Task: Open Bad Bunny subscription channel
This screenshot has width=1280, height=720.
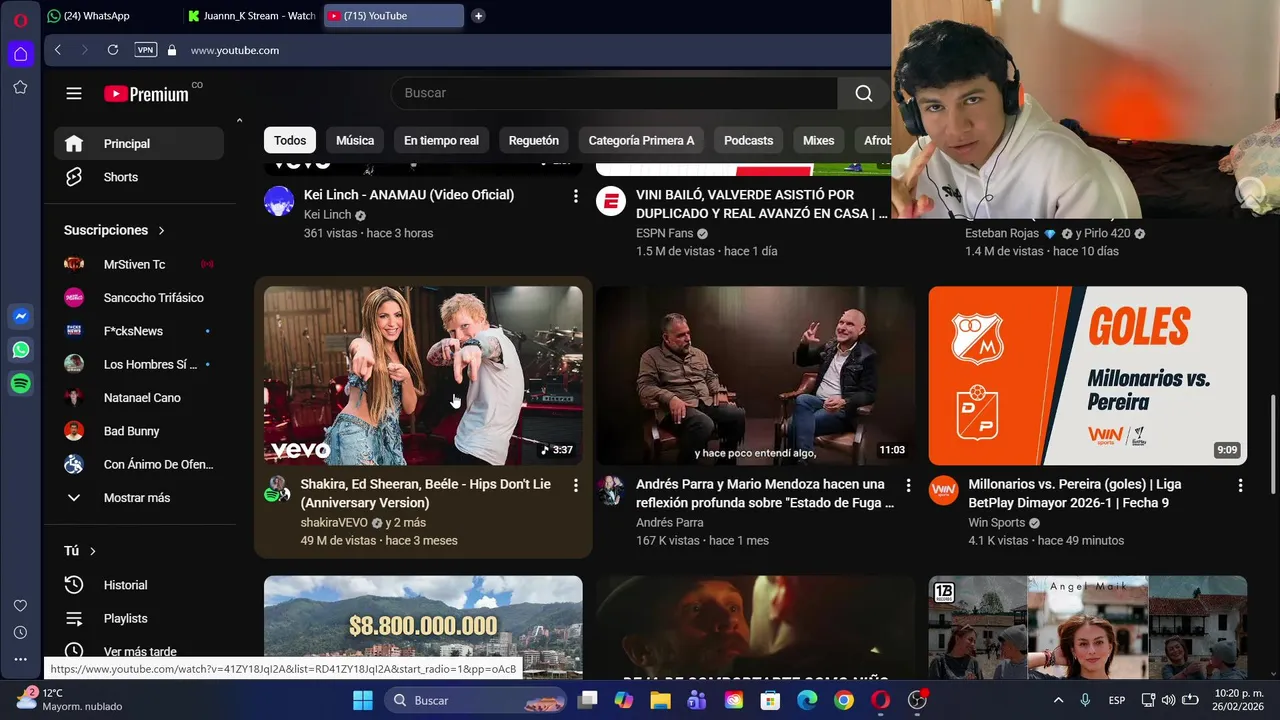Action: tap(139, 431)
